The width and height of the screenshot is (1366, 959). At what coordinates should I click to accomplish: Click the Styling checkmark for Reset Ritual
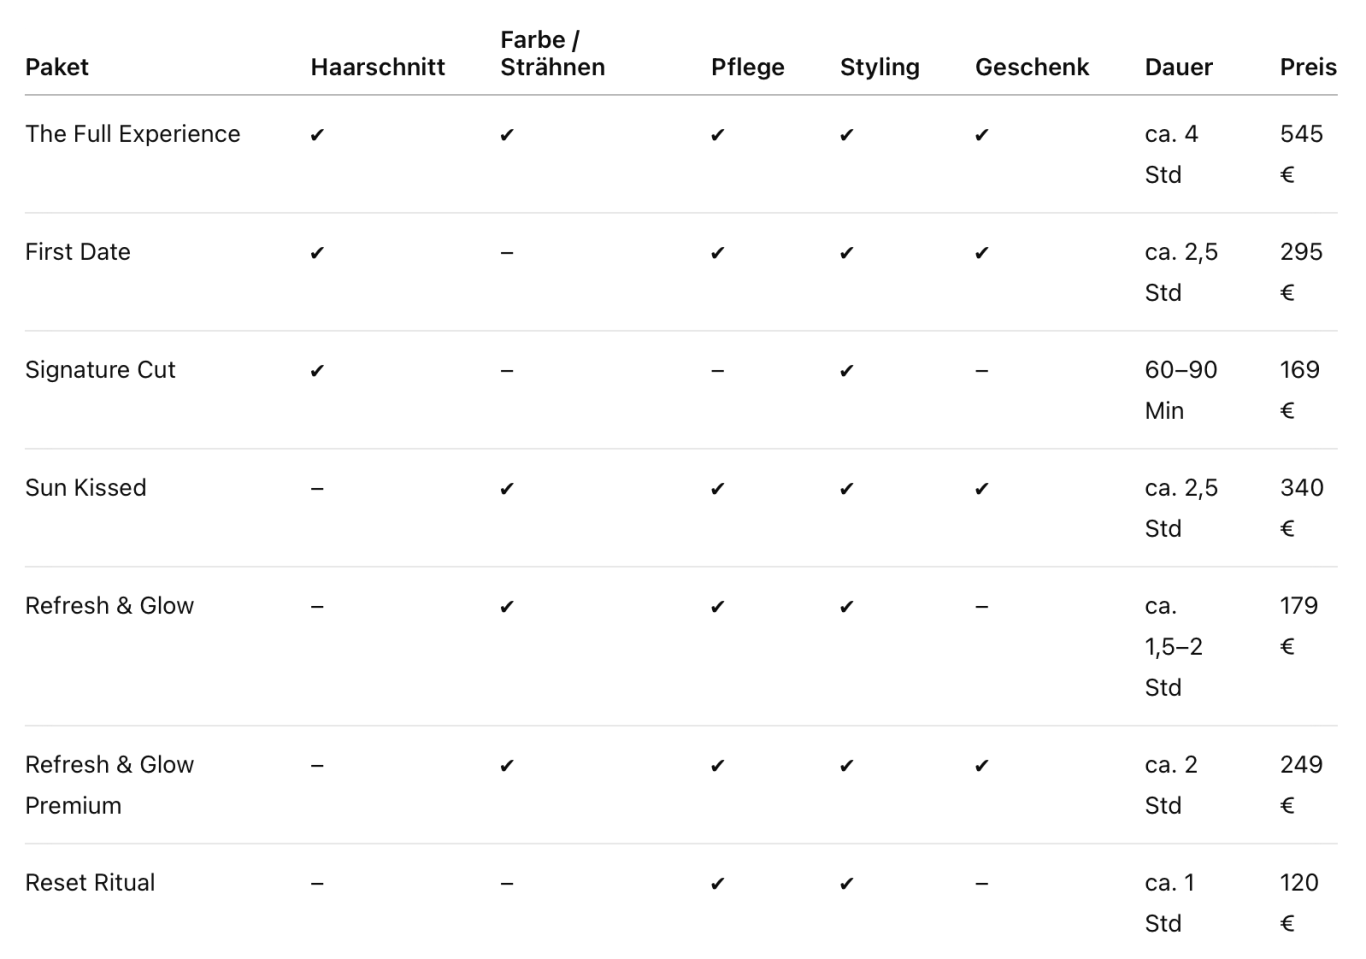pyautogui.click(x=847, y=884)
